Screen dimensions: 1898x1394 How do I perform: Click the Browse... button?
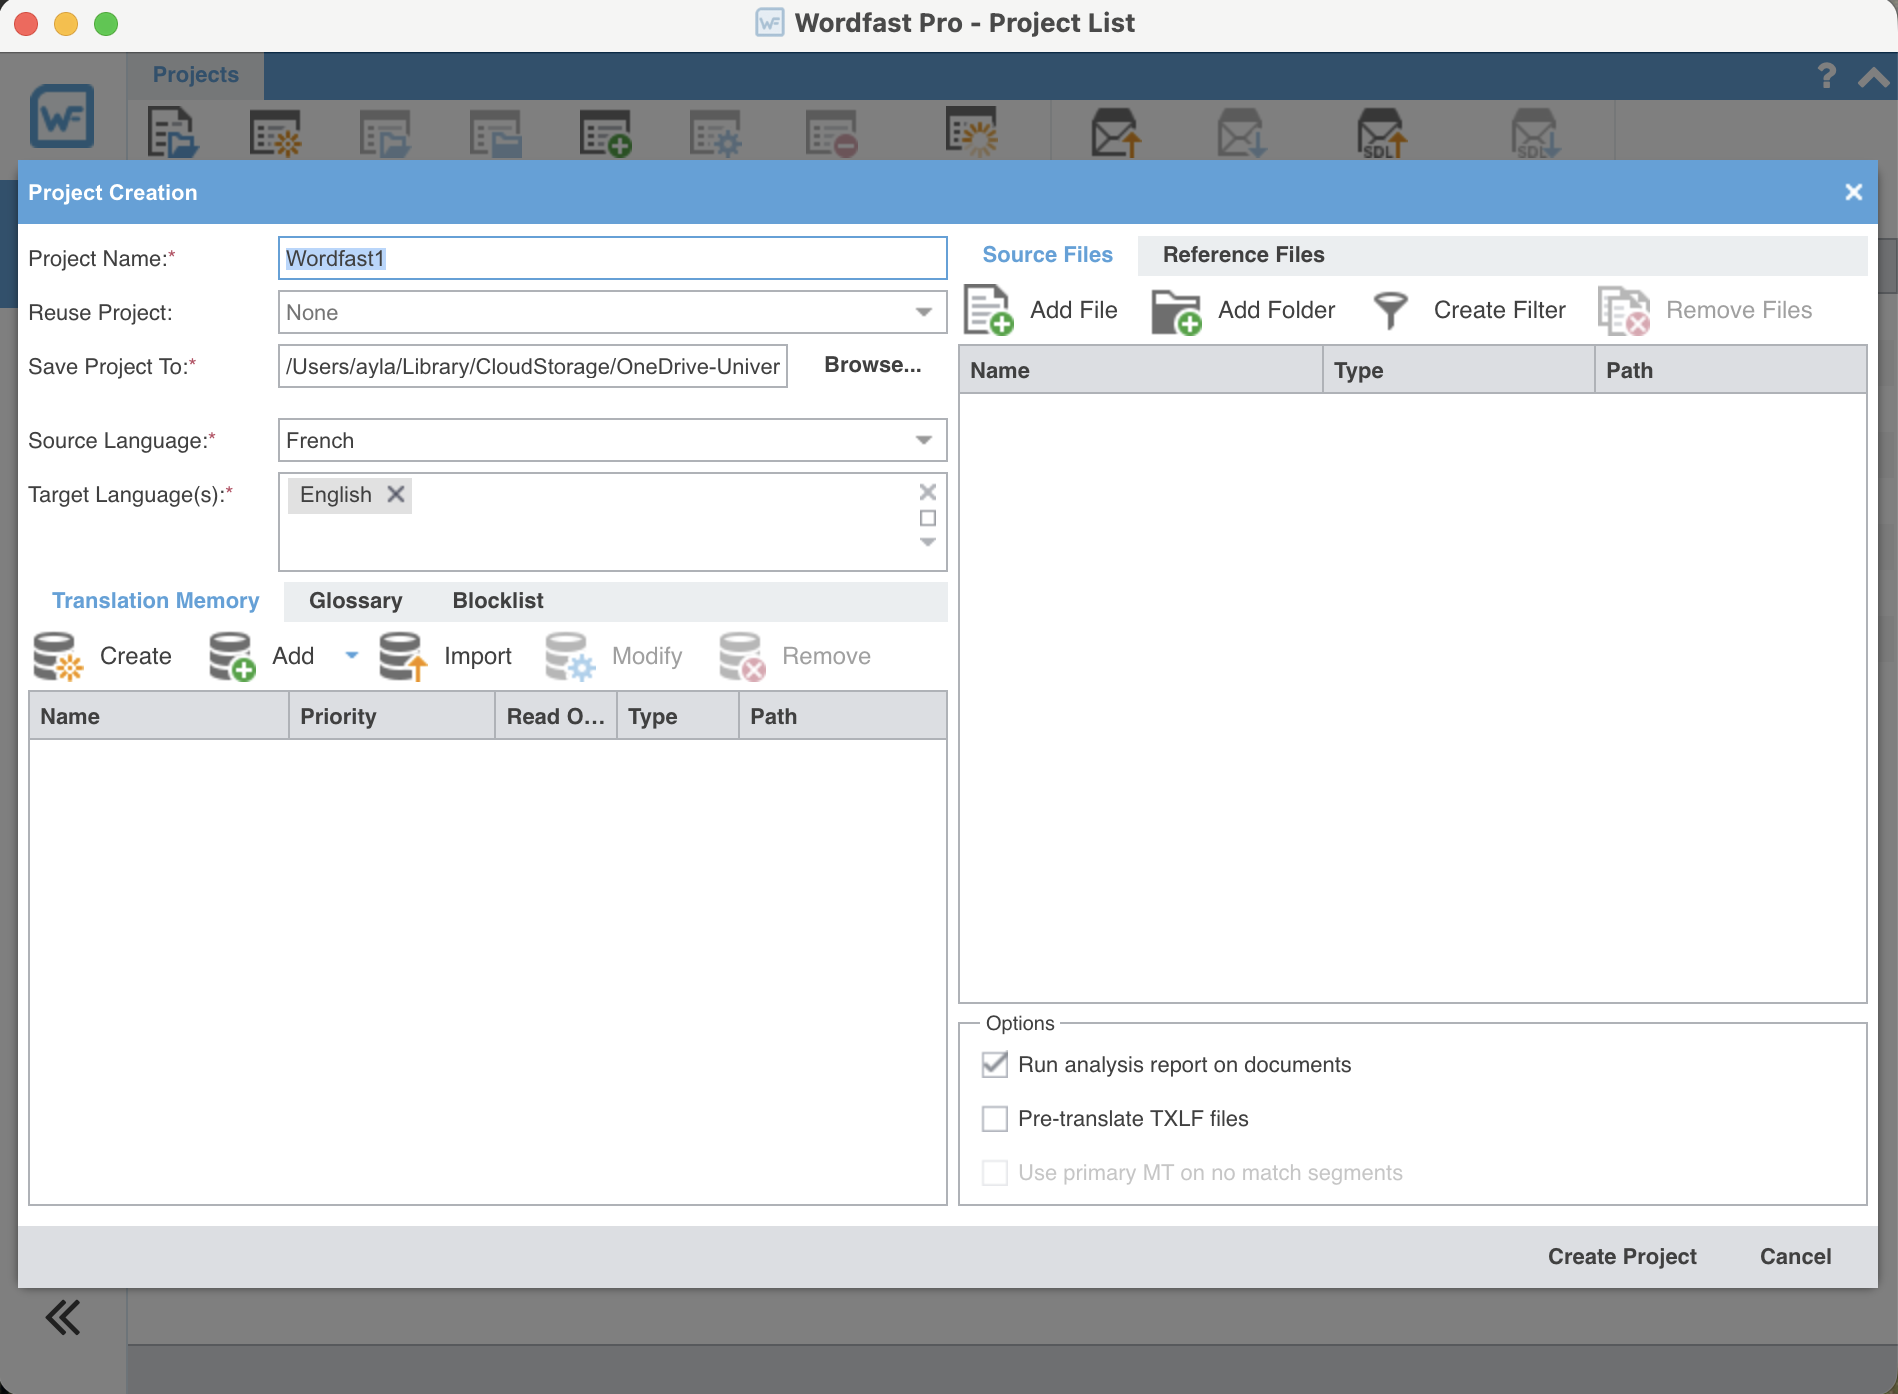click(872, 365)
